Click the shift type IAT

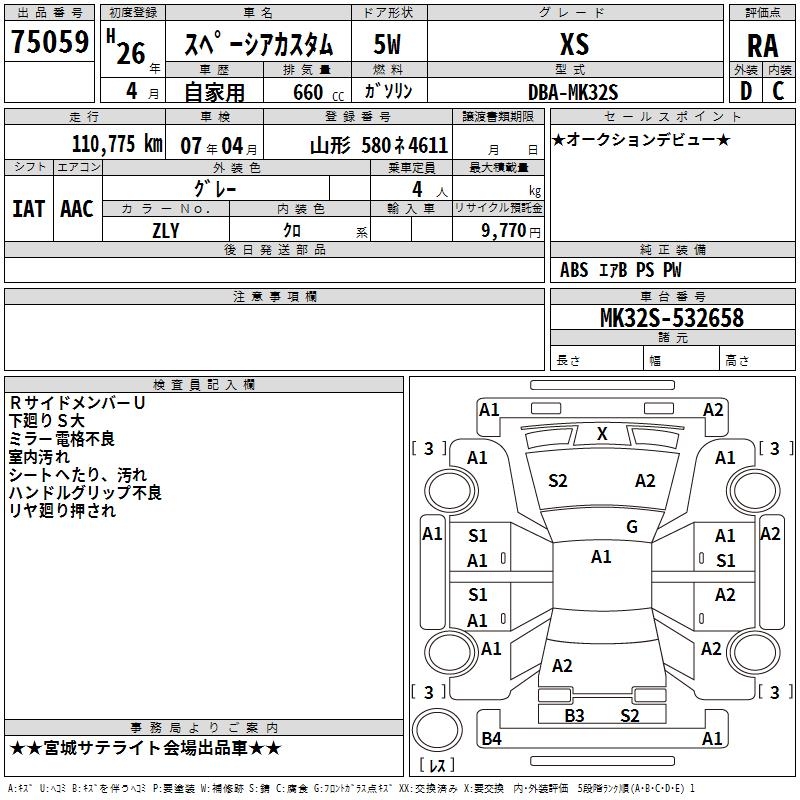[x=29, y=209]
